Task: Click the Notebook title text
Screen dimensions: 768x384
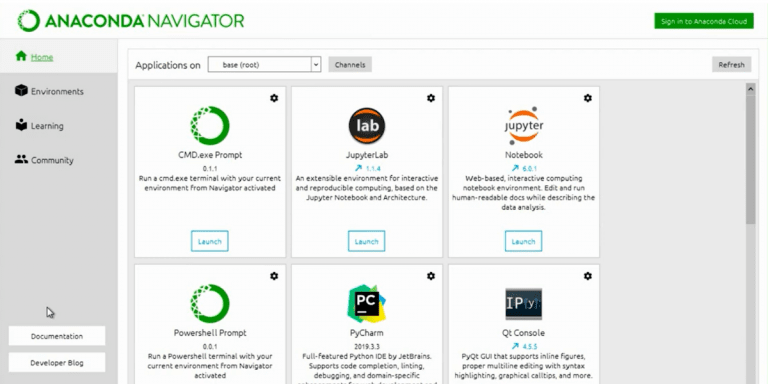Action: [x=524, y=155]
